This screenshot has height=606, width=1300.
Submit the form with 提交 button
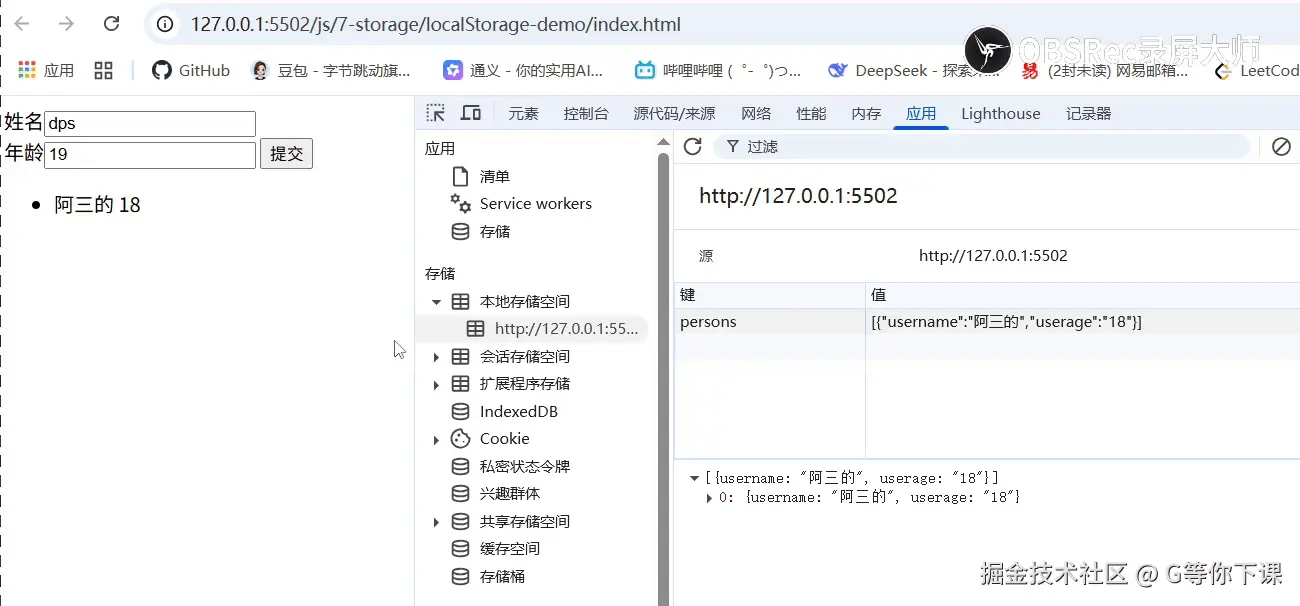click(286, 154)
